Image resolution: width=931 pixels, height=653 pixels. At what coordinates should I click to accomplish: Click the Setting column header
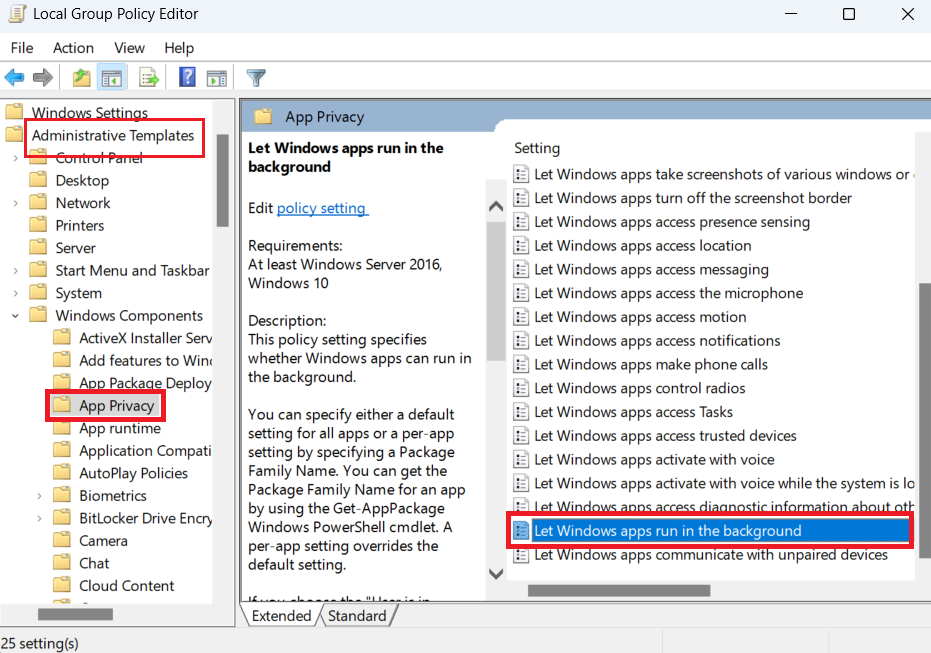click(x=537, y=148)
